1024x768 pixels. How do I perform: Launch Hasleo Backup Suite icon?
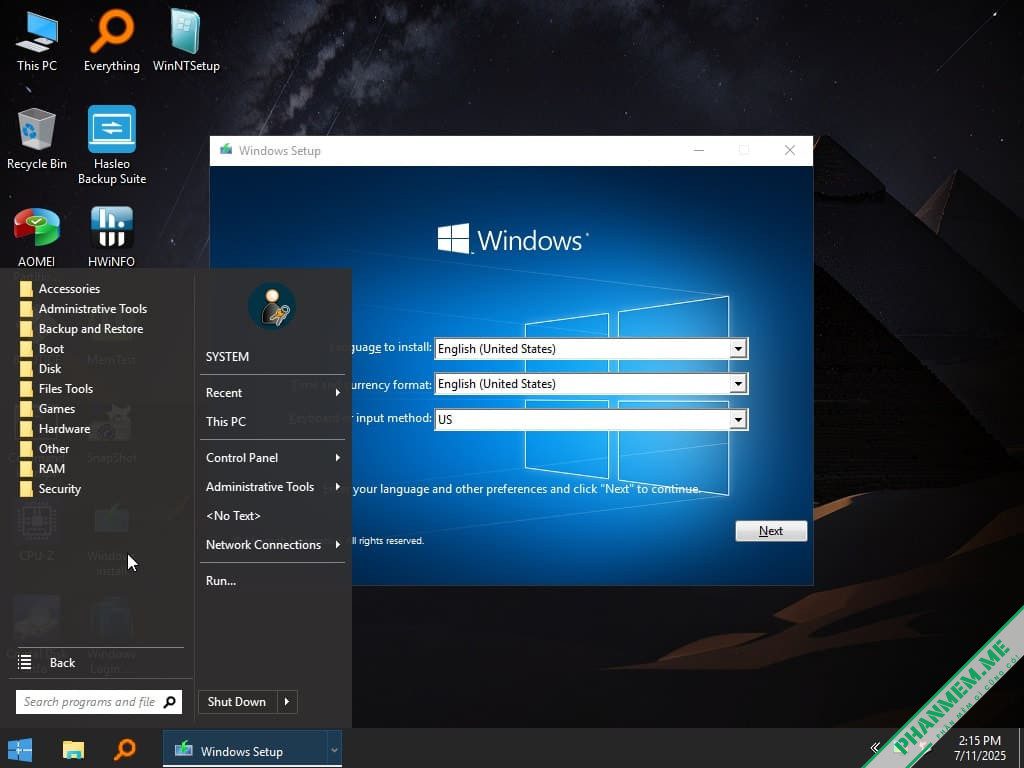(112, 145)
